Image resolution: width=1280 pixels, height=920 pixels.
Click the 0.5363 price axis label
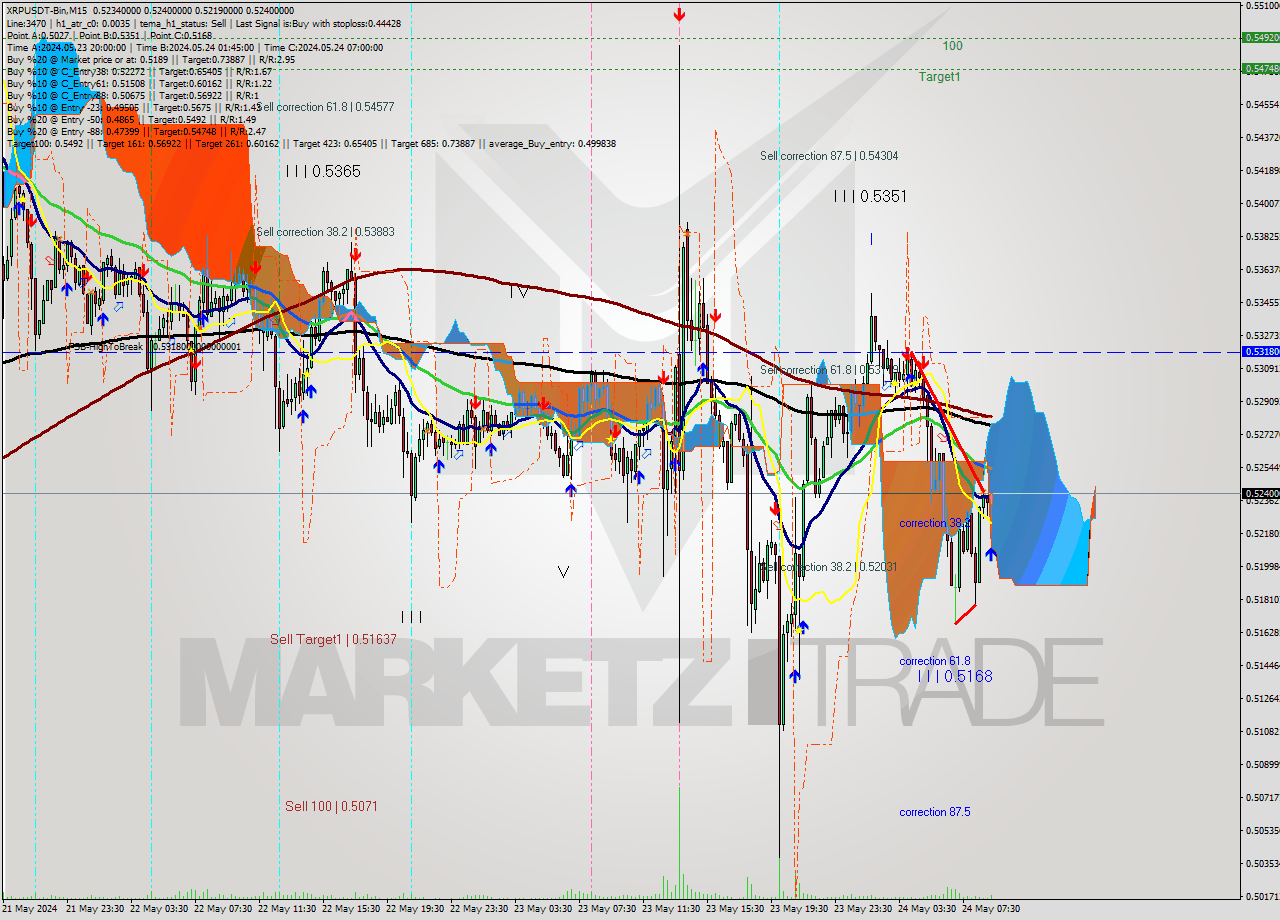1262,269
